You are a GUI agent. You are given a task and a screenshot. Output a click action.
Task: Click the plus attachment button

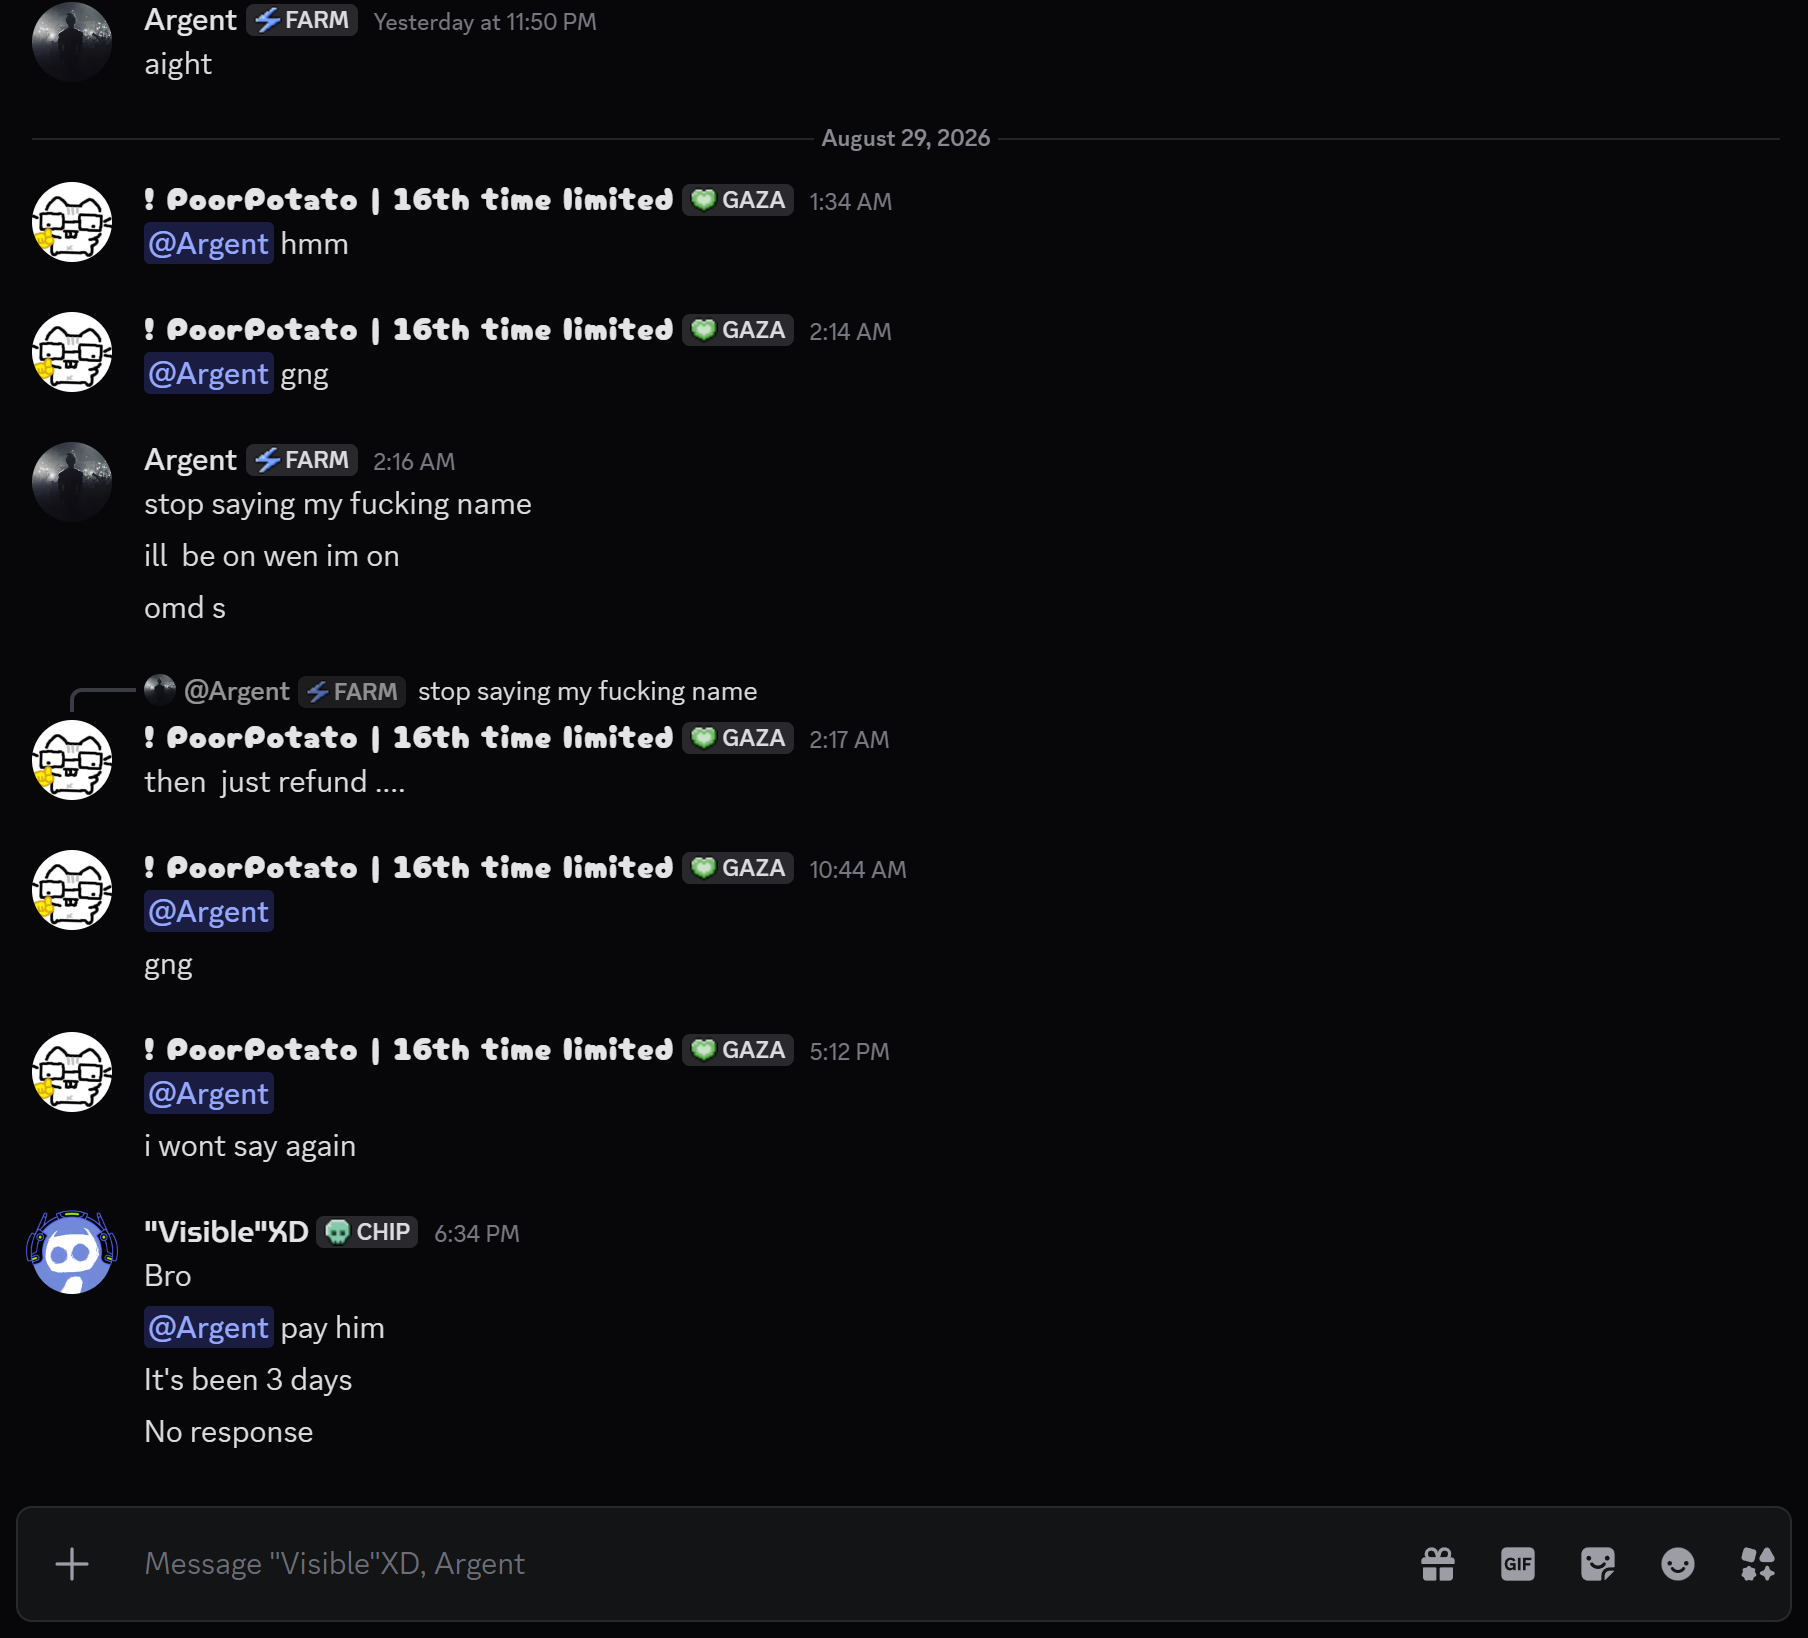point(72,1564)
